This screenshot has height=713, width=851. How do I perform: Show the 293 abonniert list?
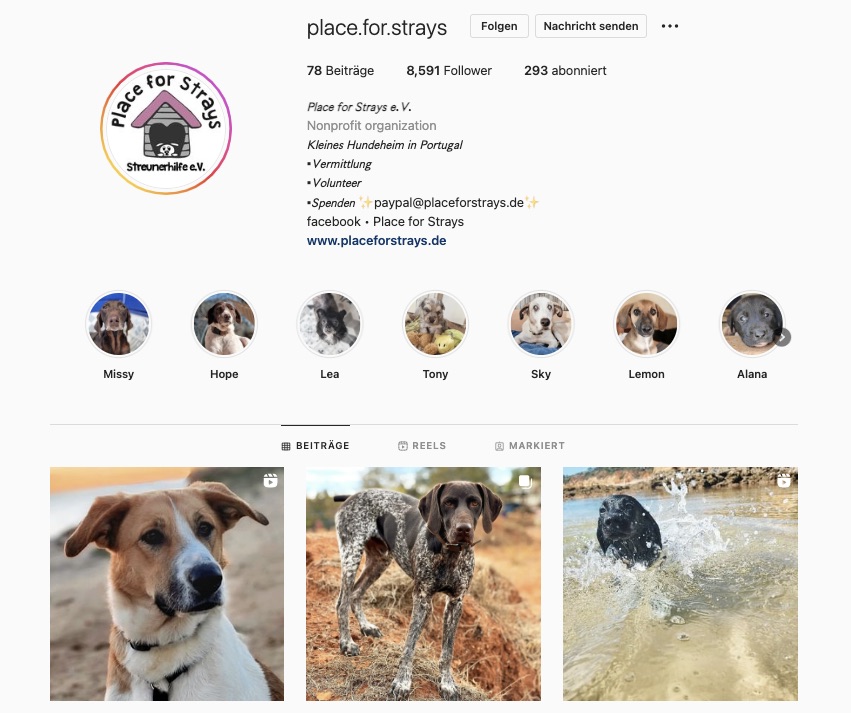click(565, 71)
